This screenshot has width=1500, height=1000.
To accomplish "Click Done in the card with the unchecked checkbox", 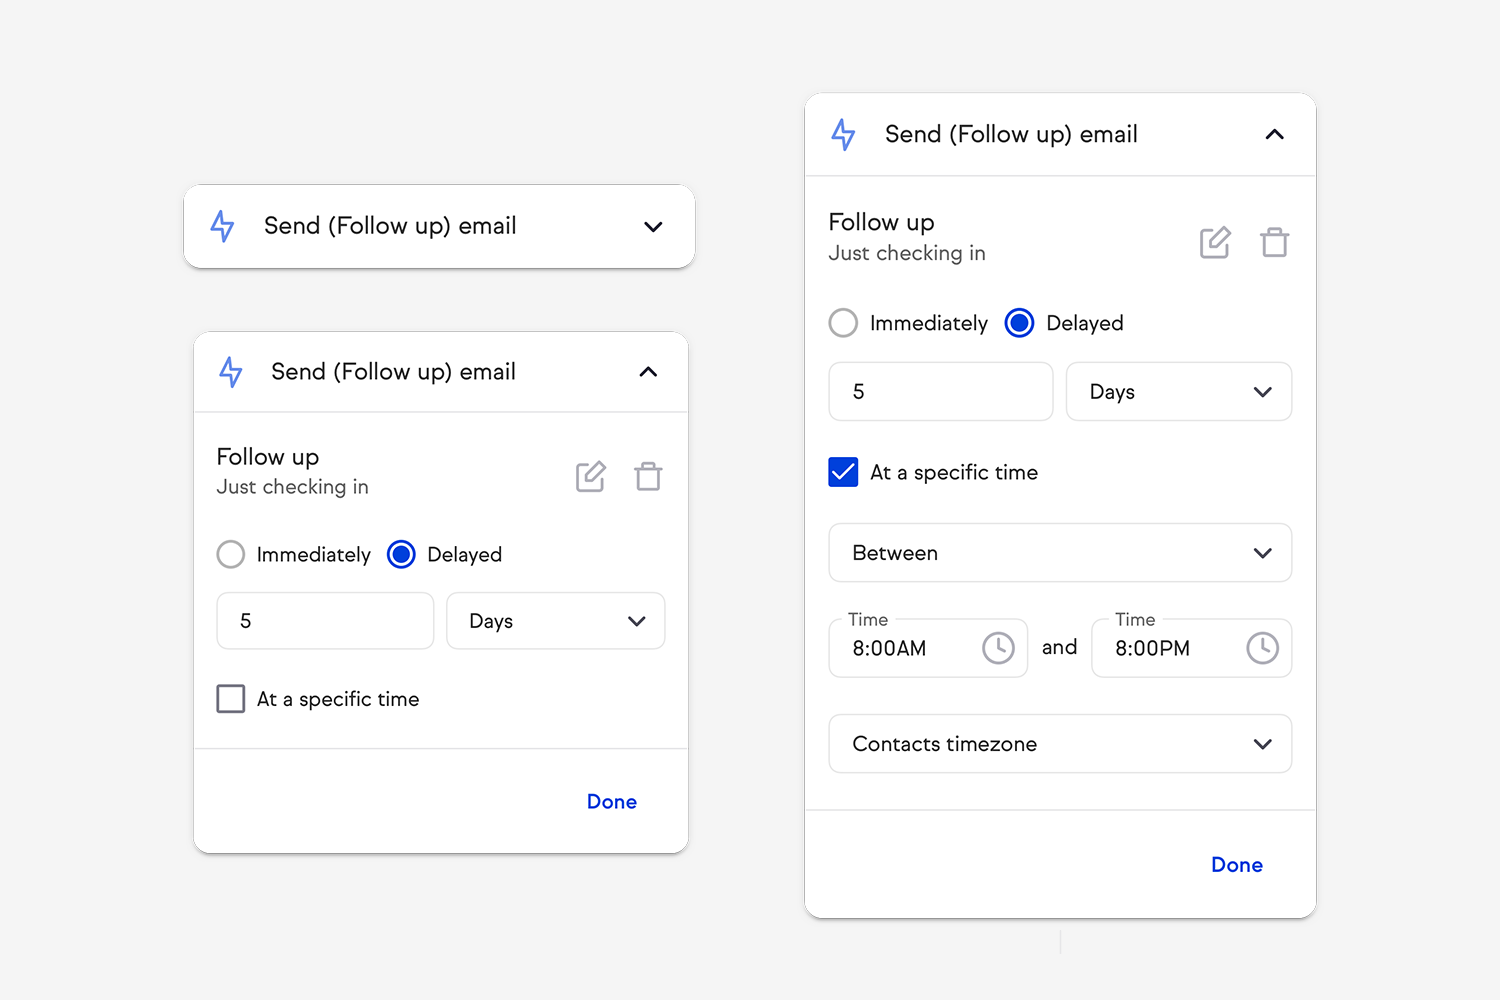I will 611,802.
